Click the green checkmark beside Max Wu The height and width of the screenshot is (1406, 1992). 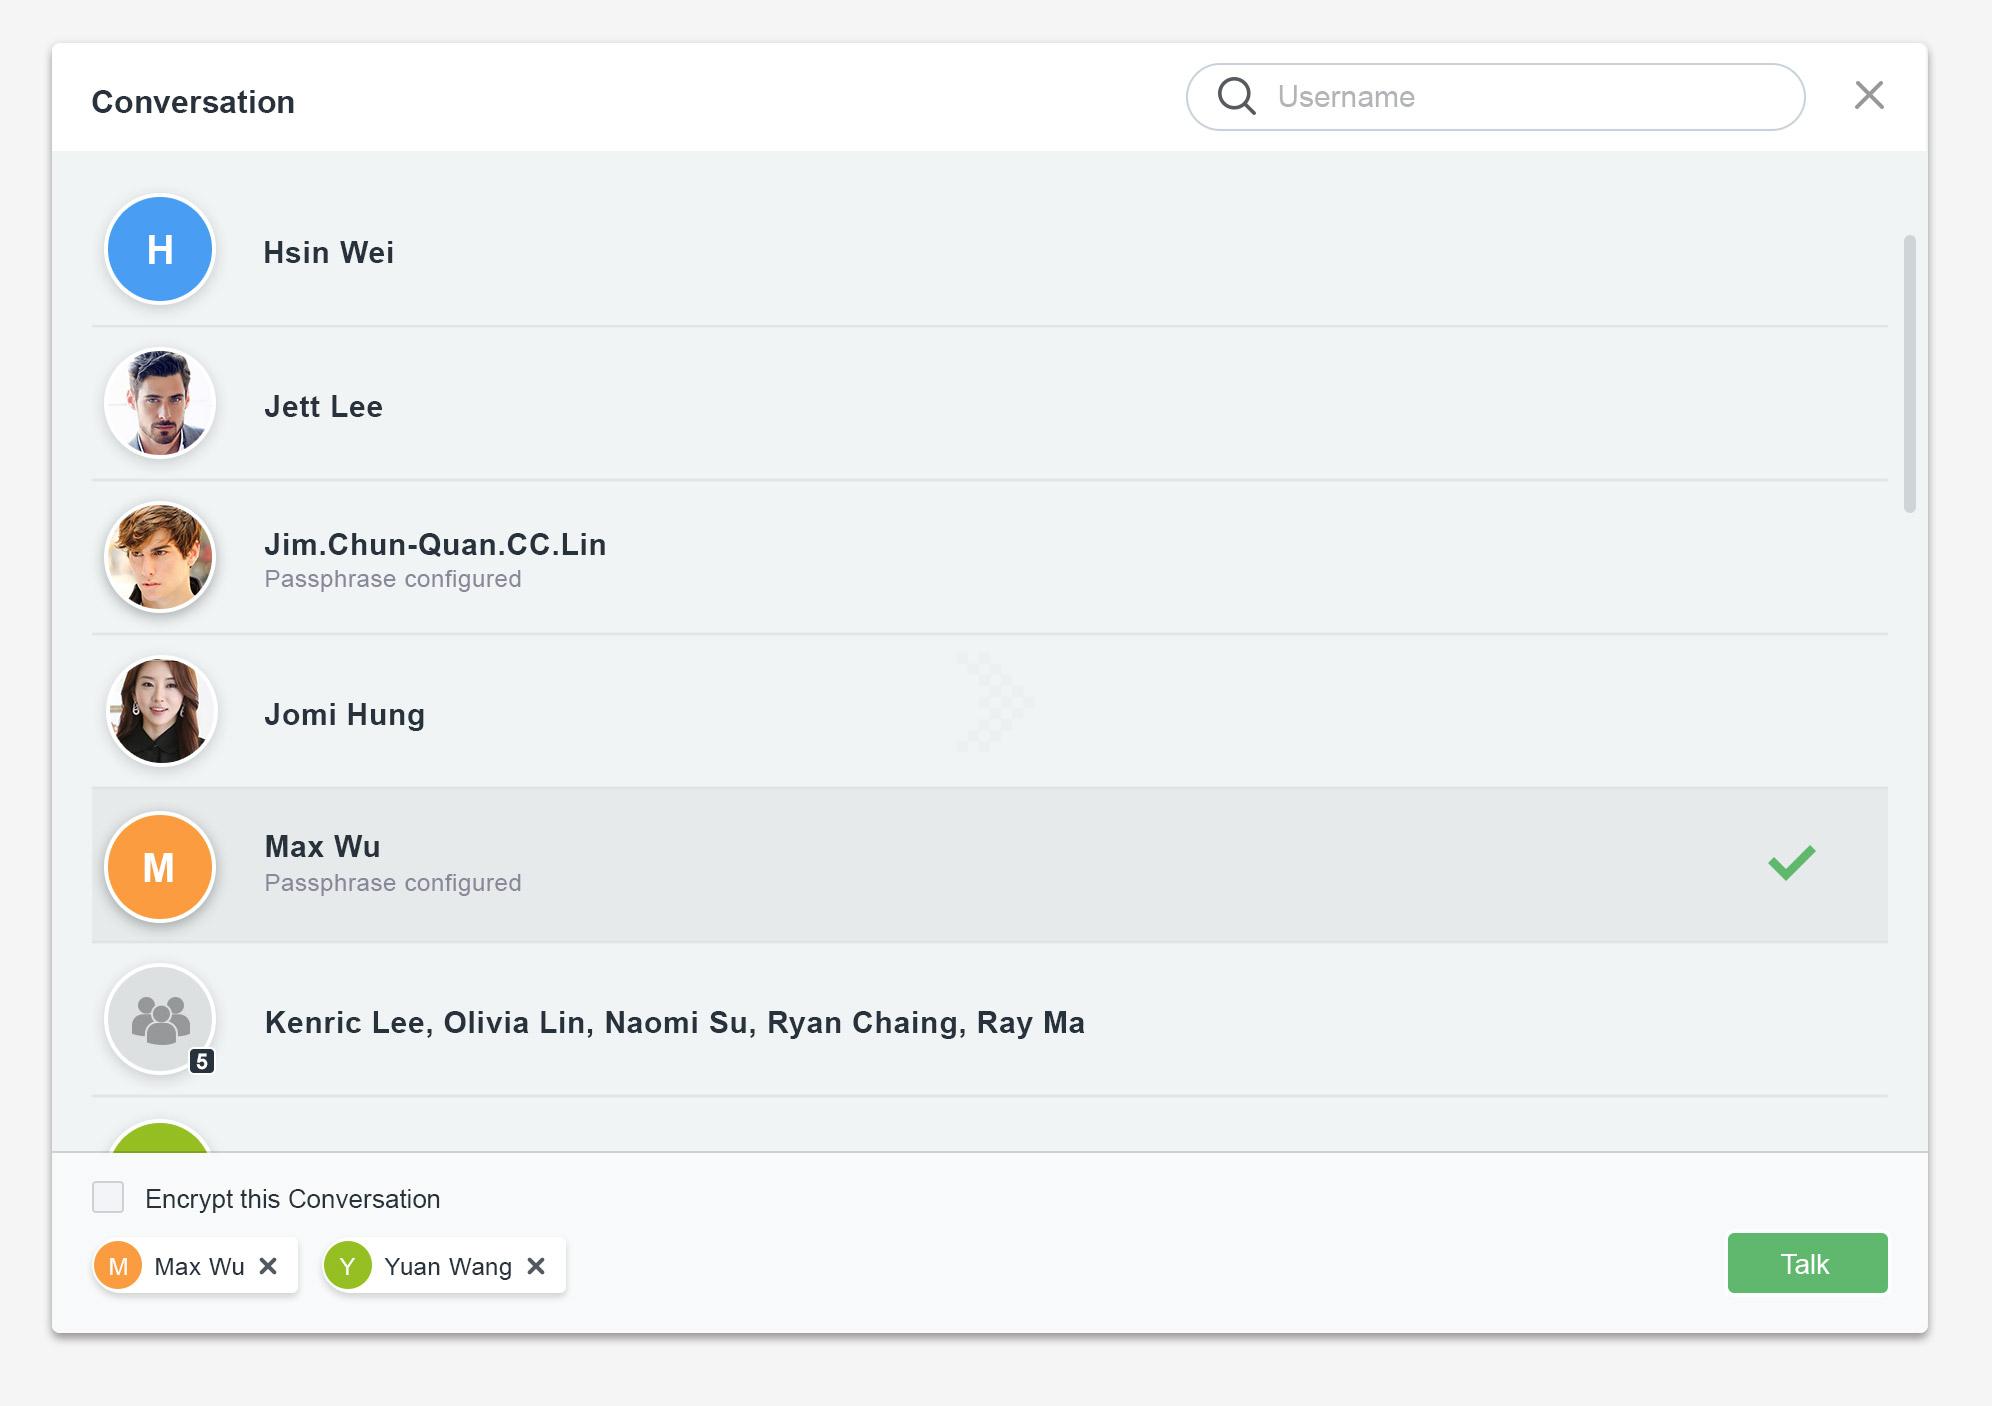point(1791,864)
